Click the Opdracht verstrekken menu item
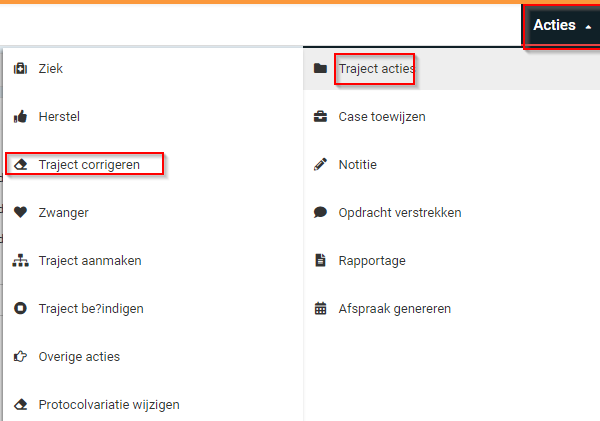The image size is (600, 421). click(399, 212)
